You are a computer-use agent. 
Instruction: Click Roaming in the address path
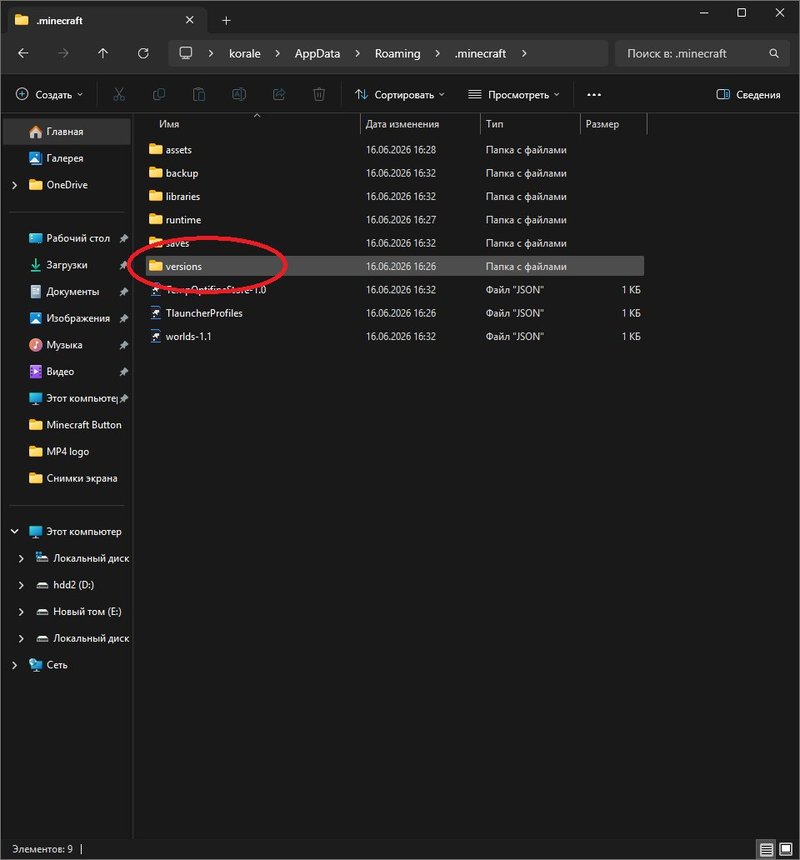[398, 53]
